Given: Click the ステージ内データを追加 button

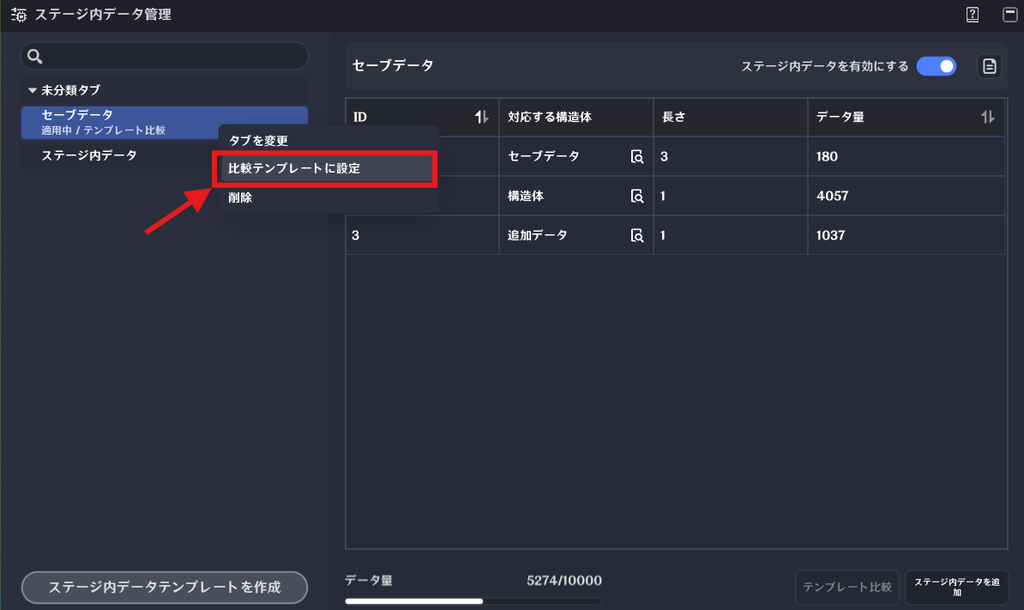Looking at the screenshot, I should click(957, 587).
